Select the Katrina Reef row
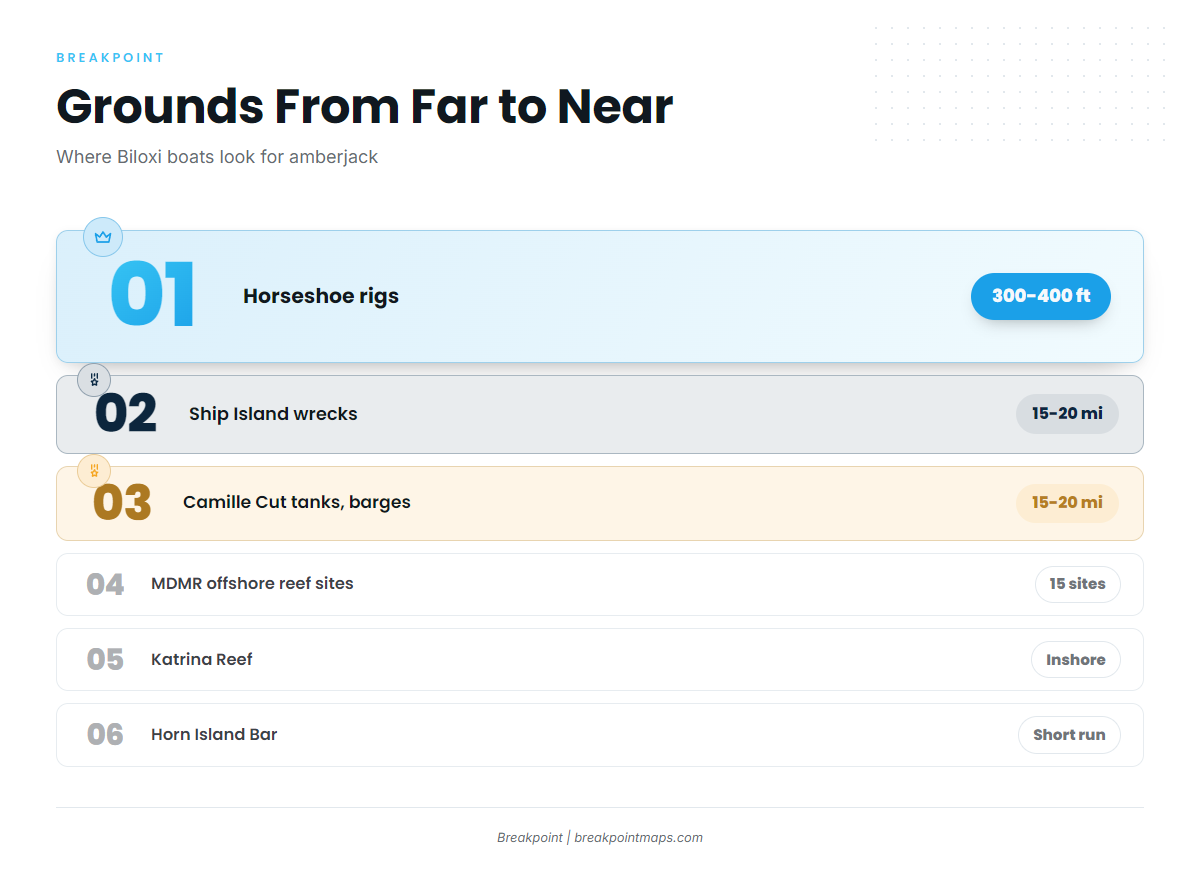Viewport: 1200px width, 871px height. click(x=600, y=660)
